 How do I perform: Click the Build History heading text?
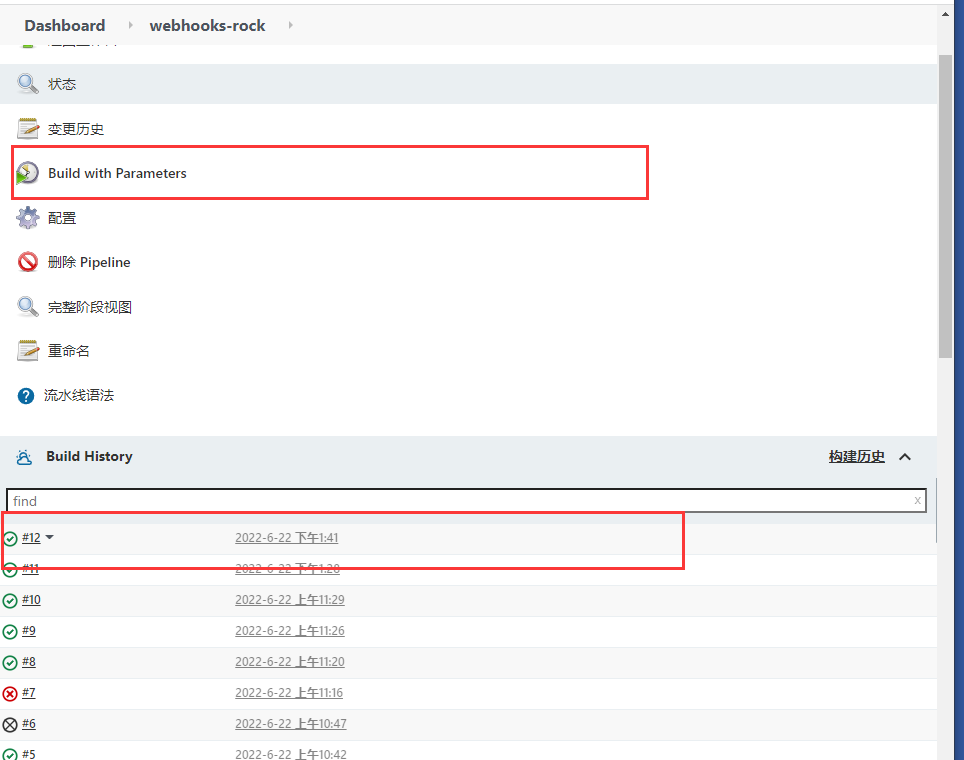coord(89,456)
